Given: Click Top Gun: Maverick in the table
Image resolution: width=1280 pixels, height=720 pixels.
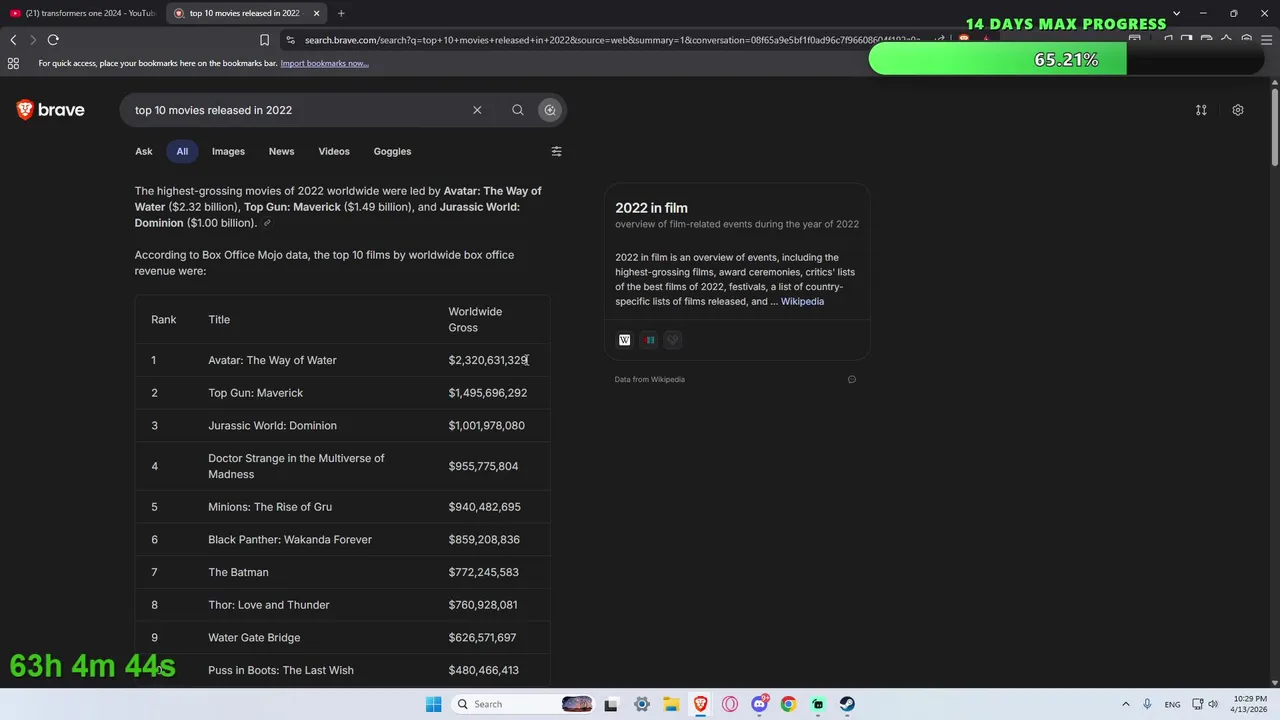Looking at the screenshot, I should click(255, 393).
